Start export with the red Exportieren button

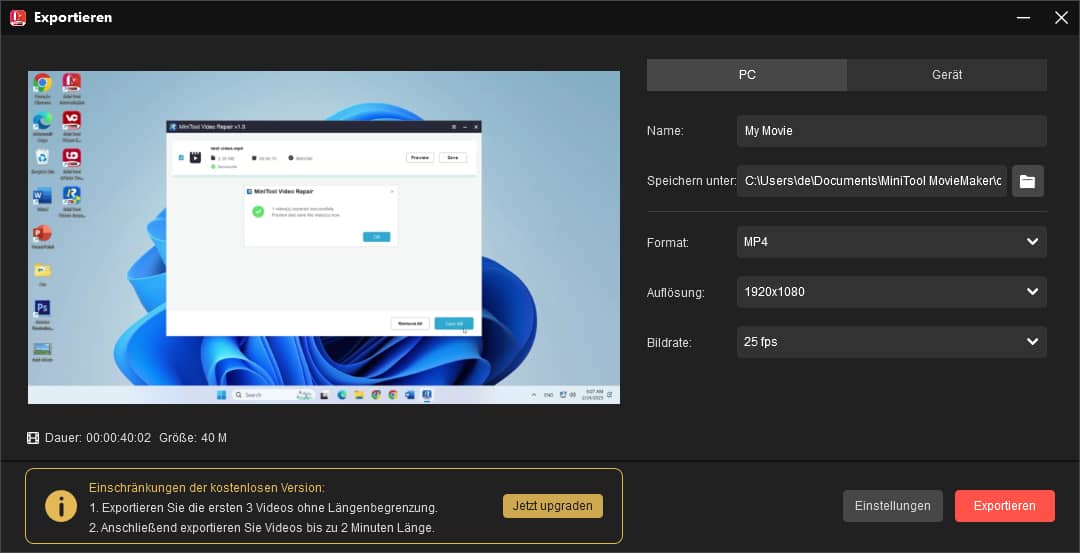point(1004,506)
